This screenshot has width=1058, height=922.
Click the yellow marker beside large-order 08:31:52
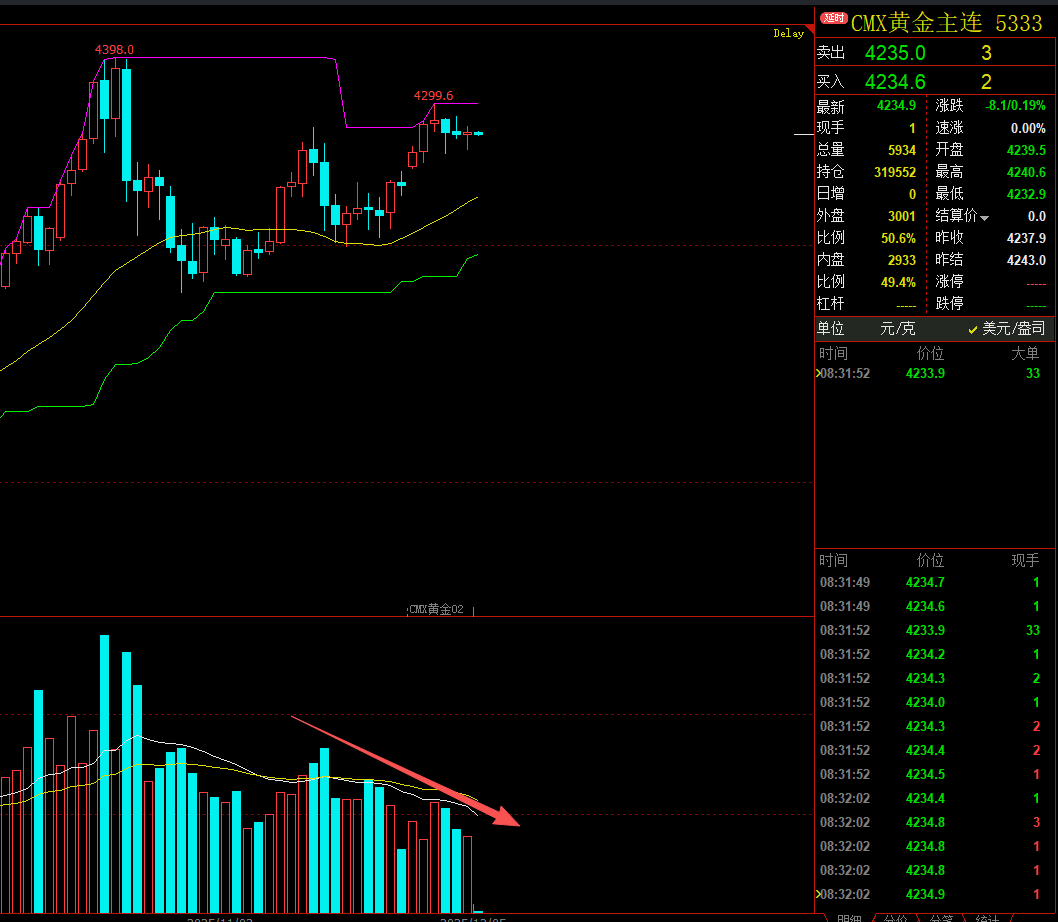point(818,373)
